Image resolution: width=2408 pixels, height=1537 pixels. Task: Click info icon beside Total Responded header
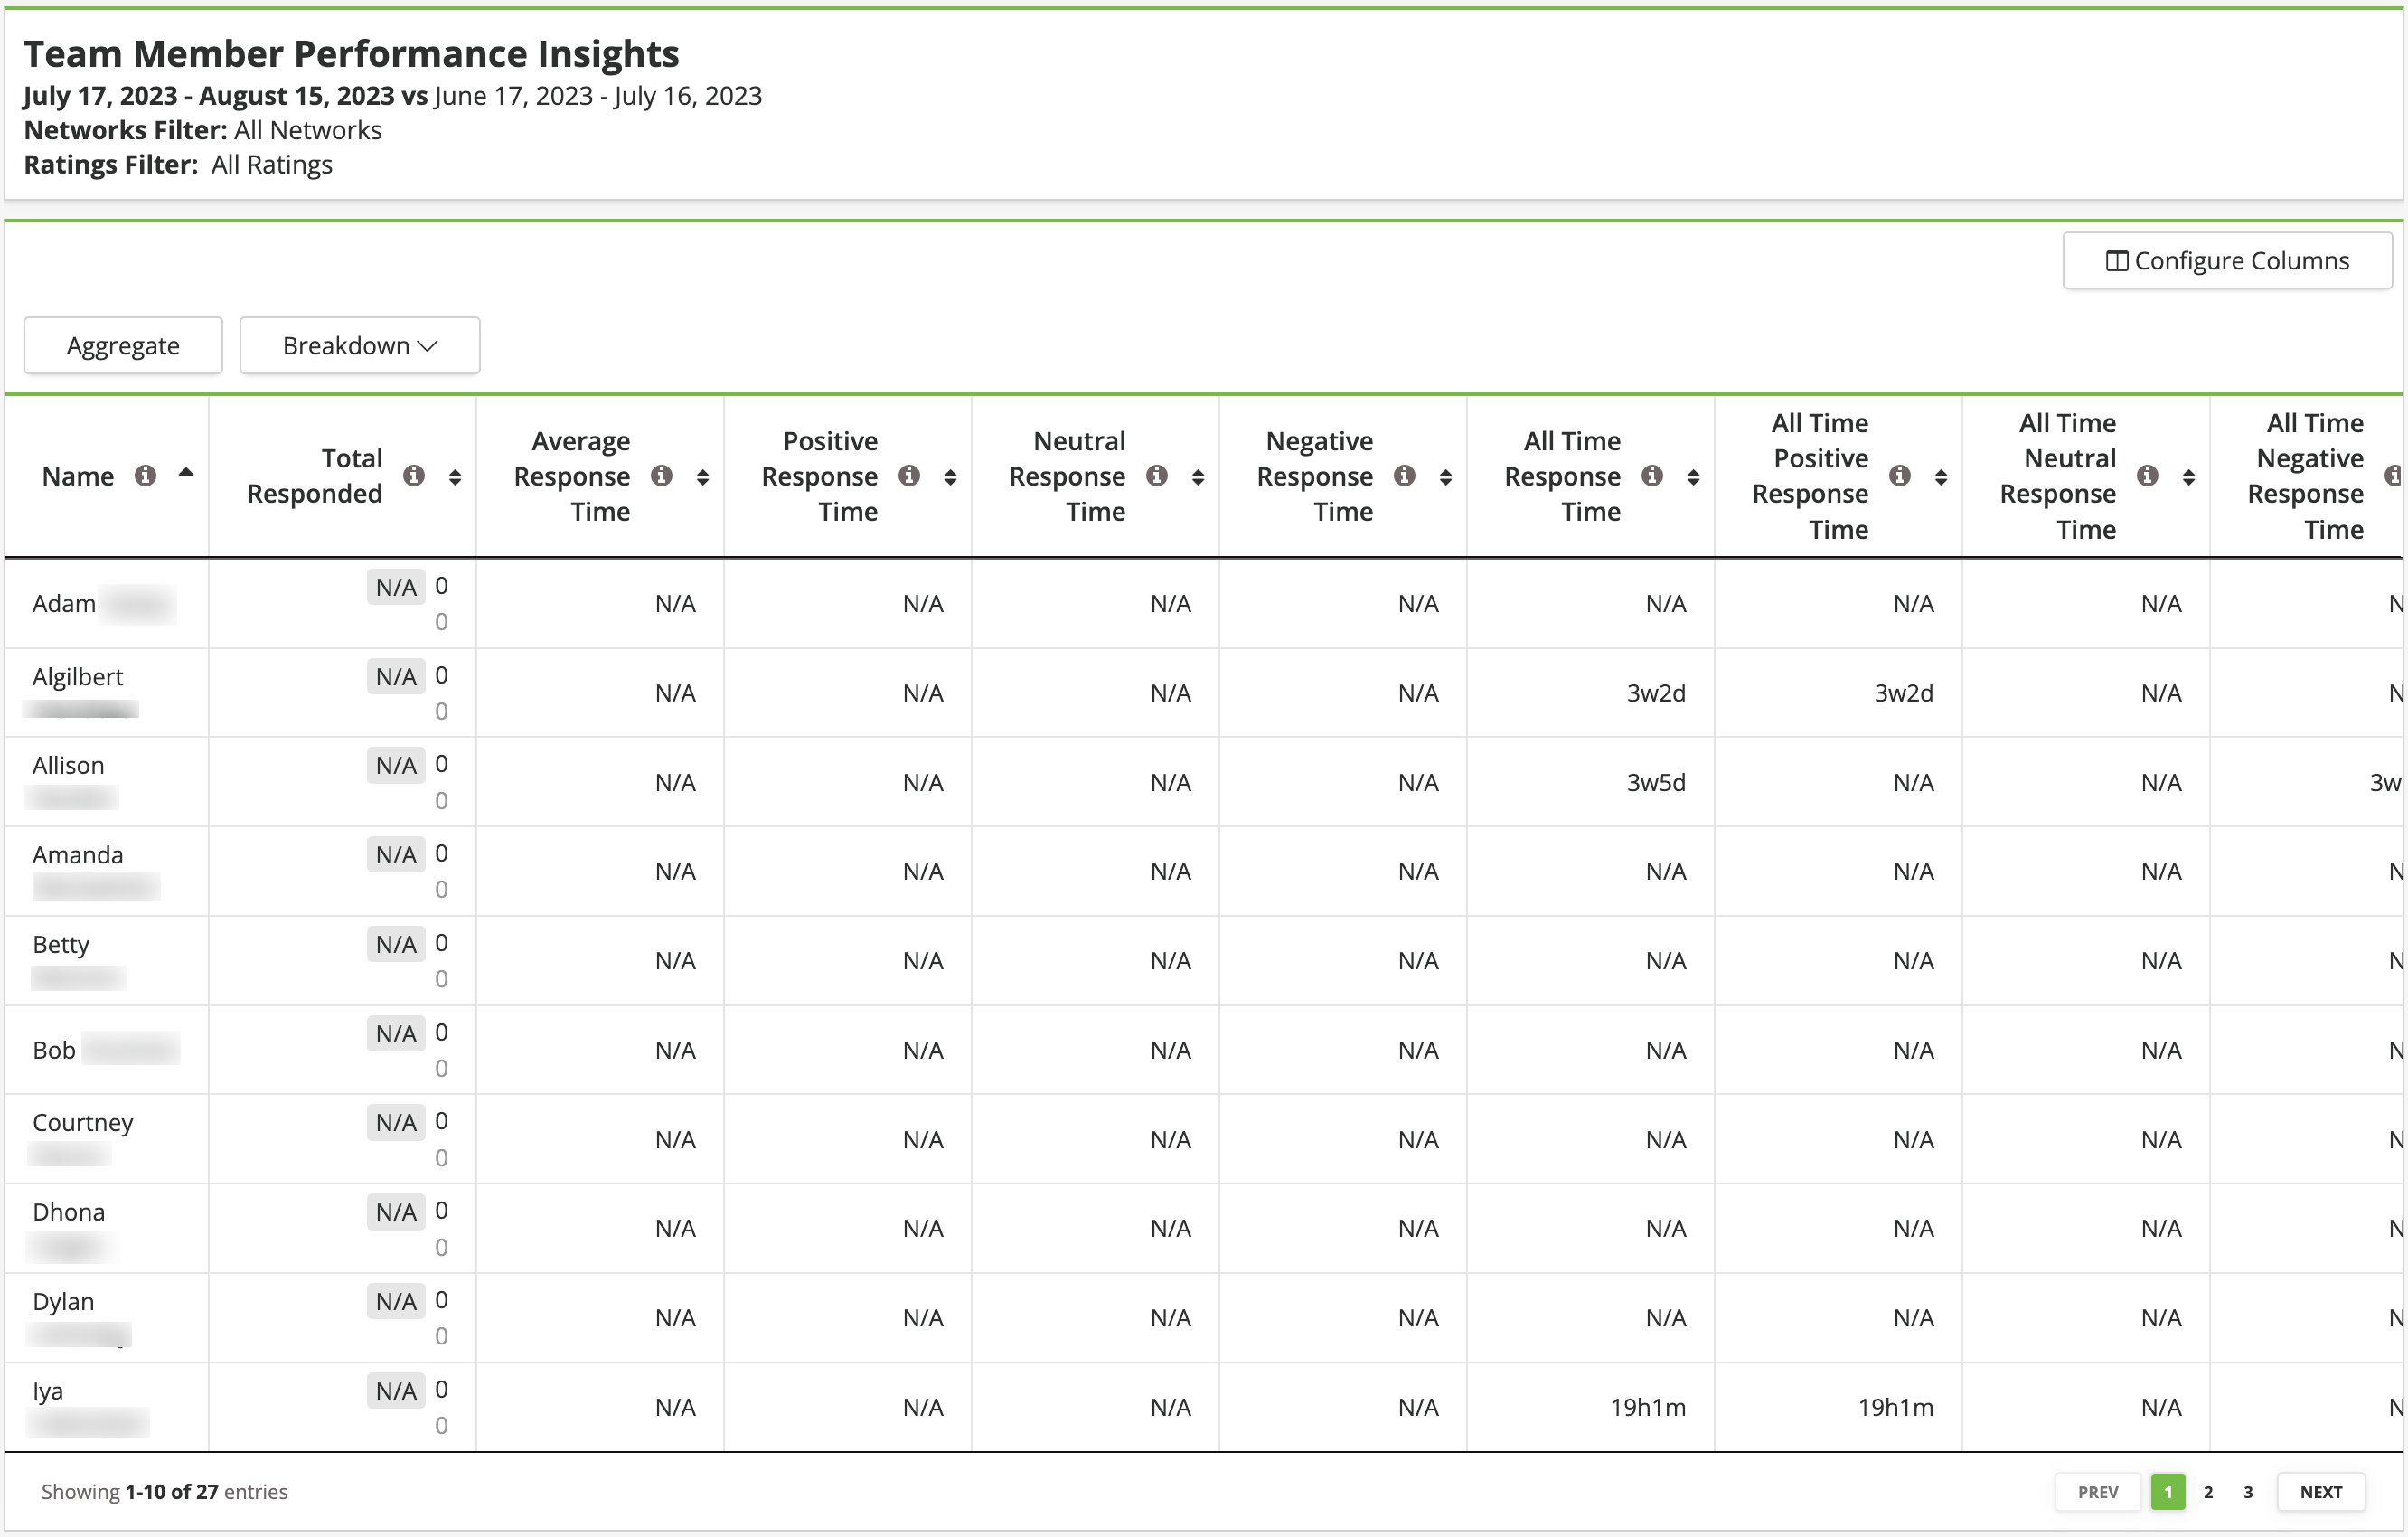(414, 476)
